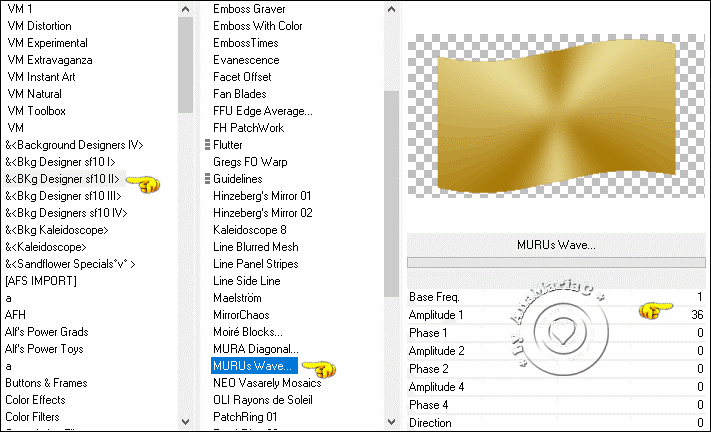The image size is (711, 432).
Task: Select Alf's Power Grads category
Action: tap(47, 332)
